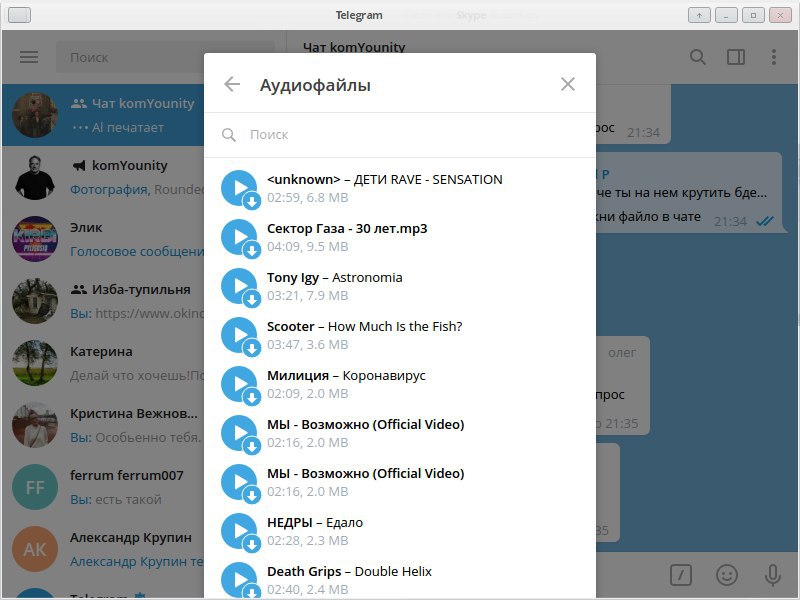Open the Чат komYounity conversation in the list
800x600 pixels.
coord(103,115)
